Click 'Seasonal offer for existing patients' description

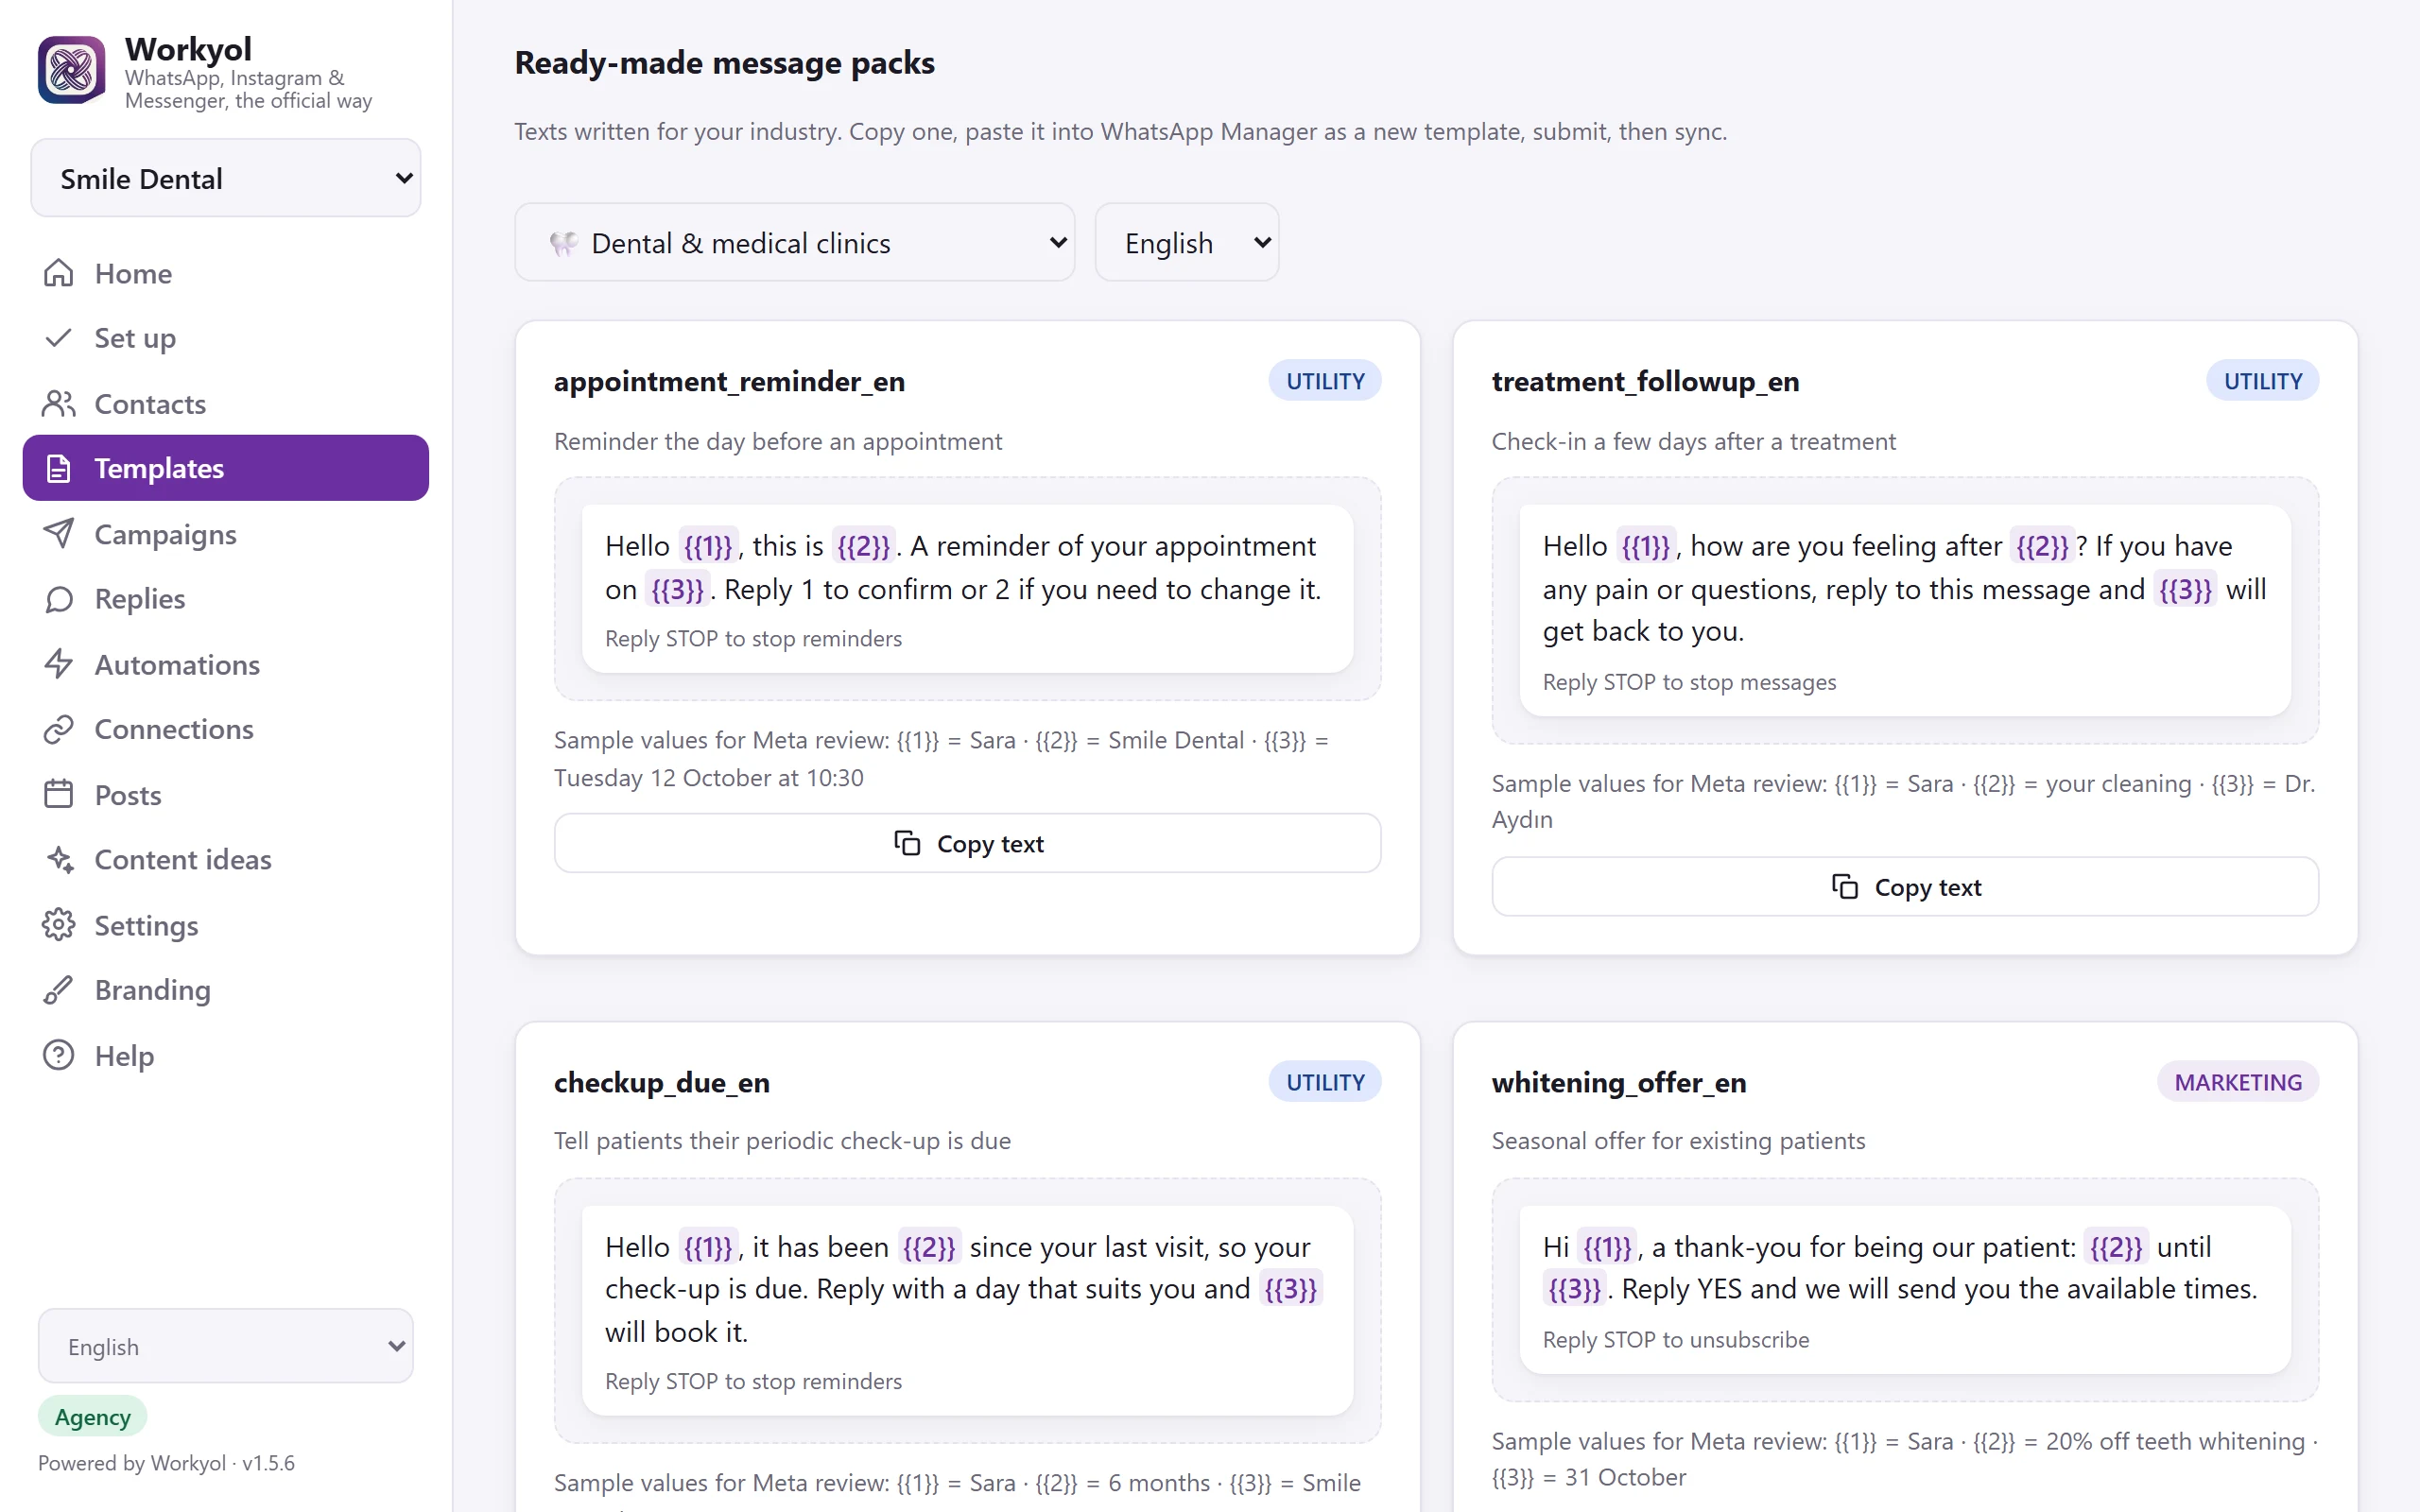1678,1141
